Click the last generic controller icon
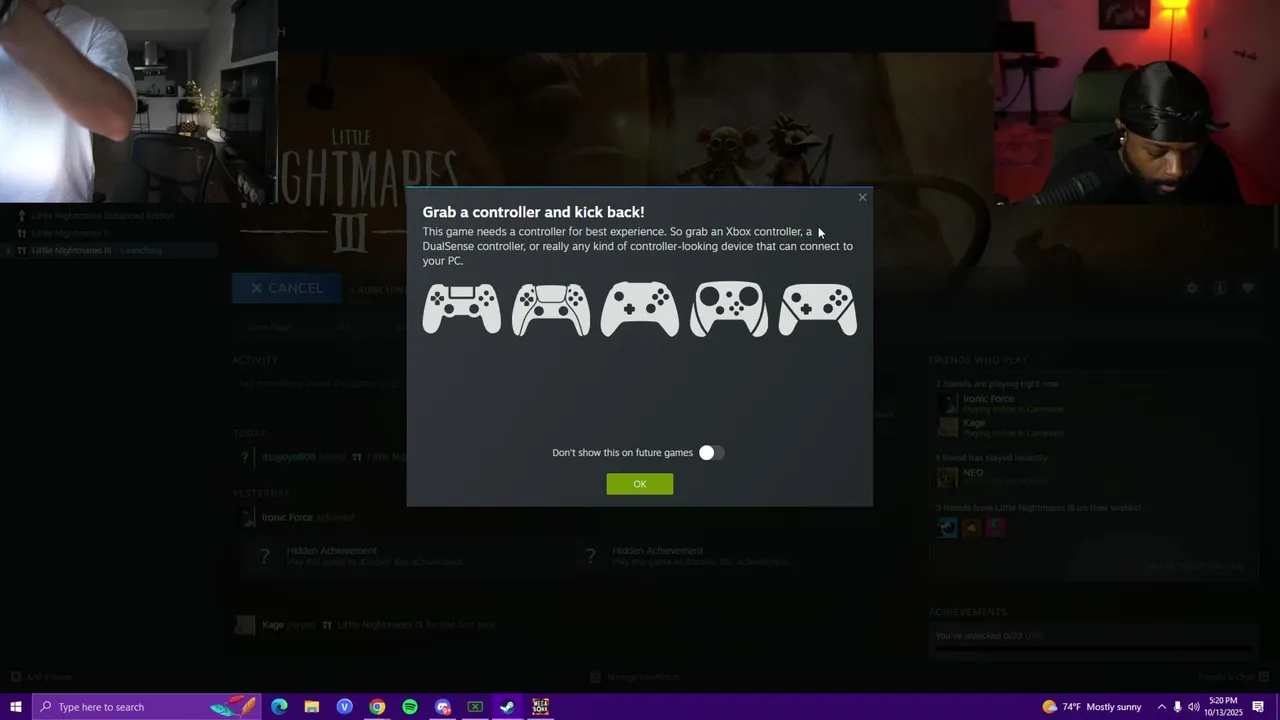The height and width of the screenshot is (720, 1280). pos(817,309)
